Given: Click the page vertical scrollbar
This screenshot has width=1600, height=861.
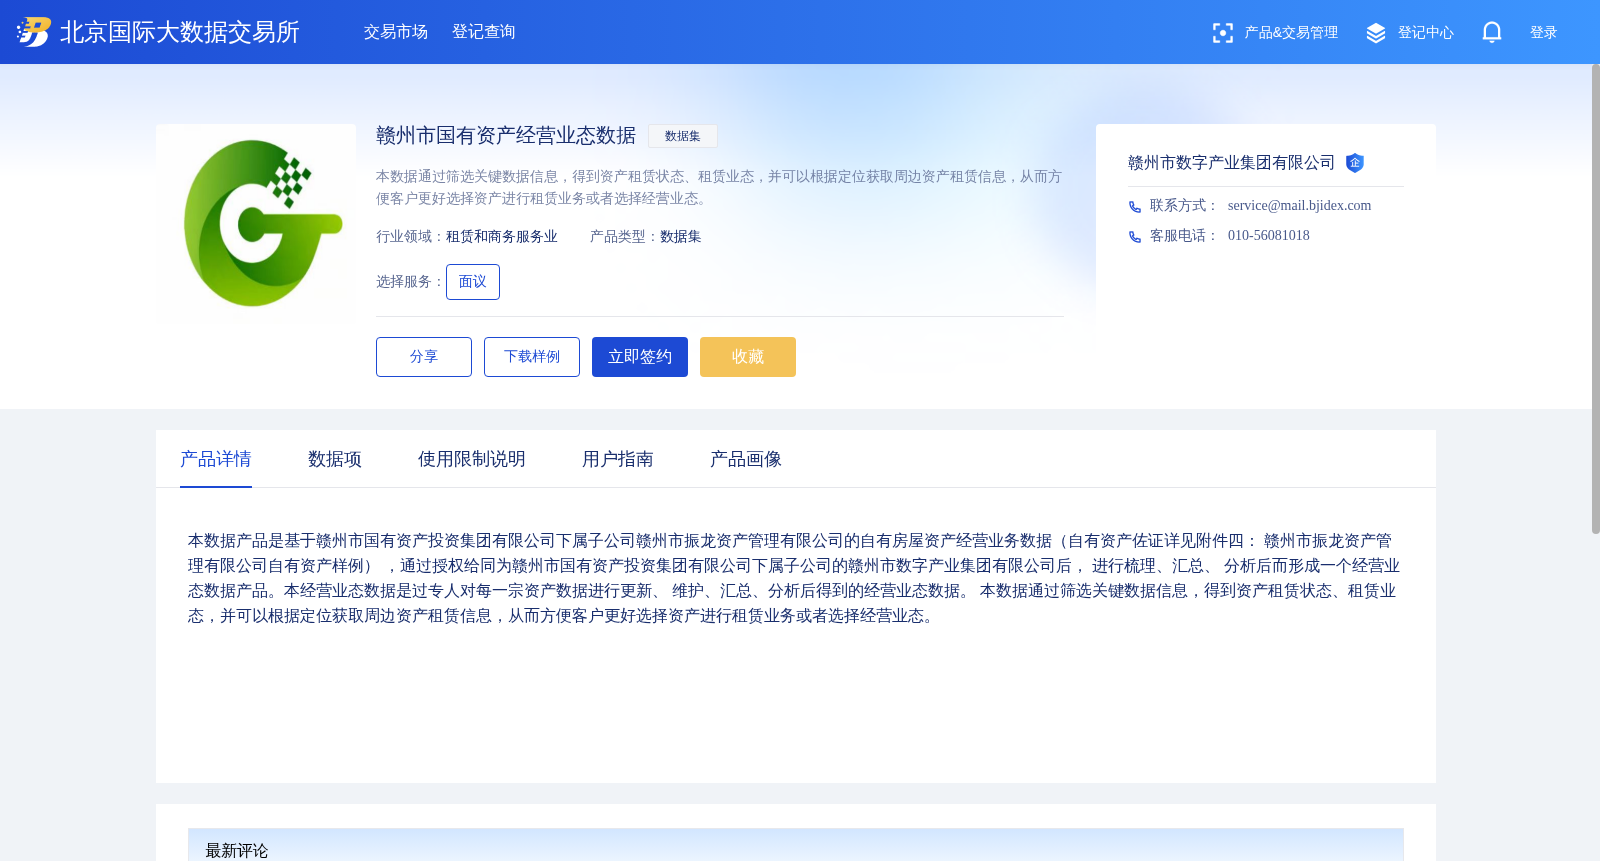Looking at the screenshot, I should pos(1595,298).
